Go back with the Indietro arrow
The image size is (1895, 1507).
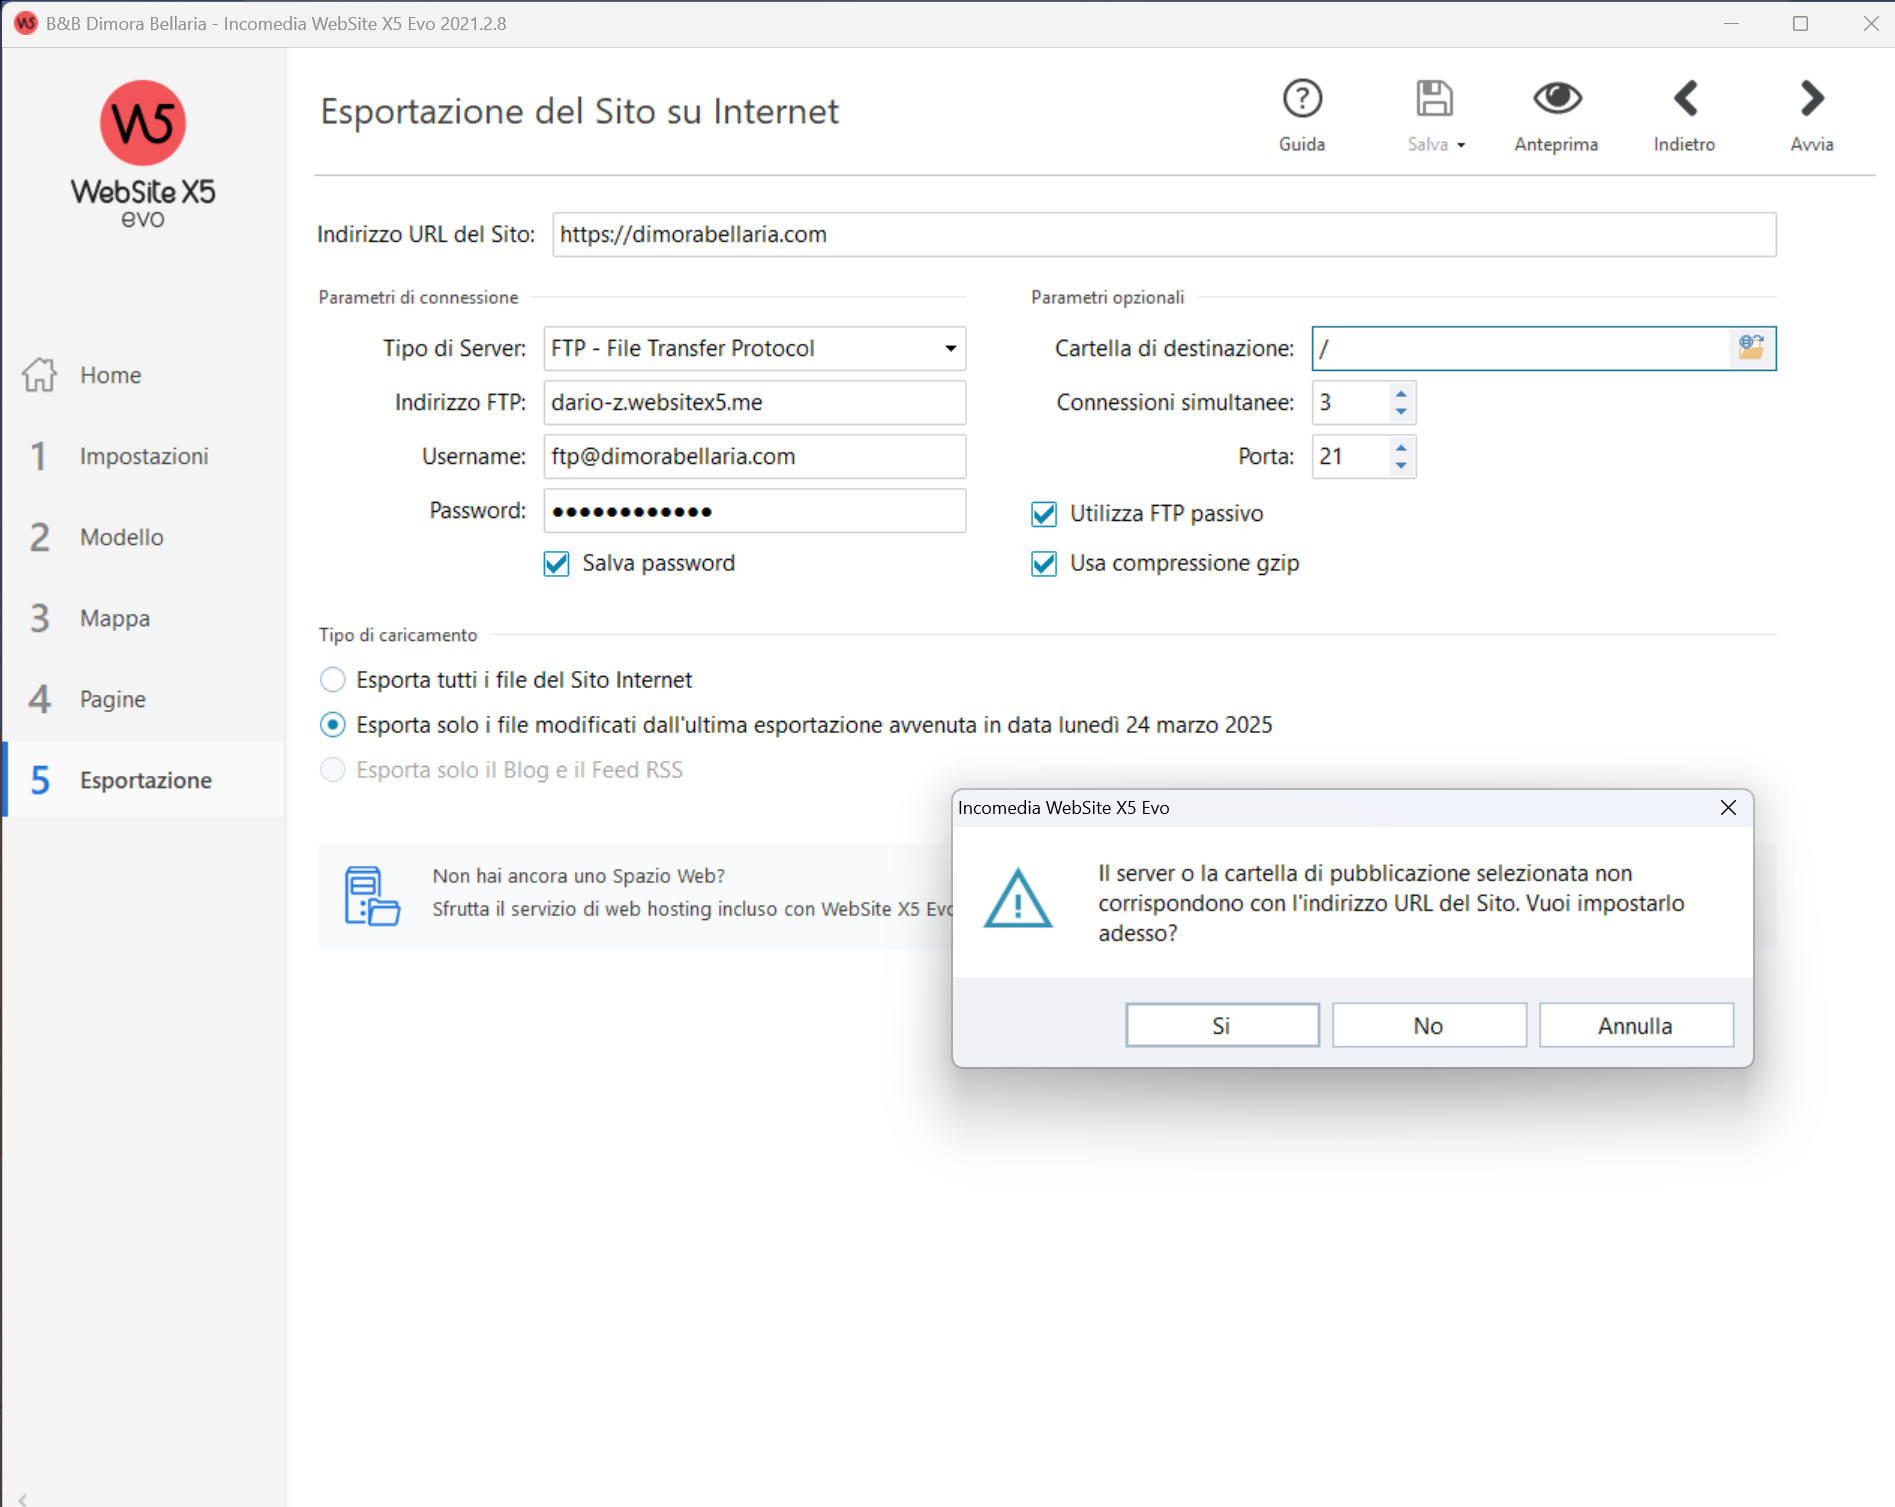[1686, 98]
